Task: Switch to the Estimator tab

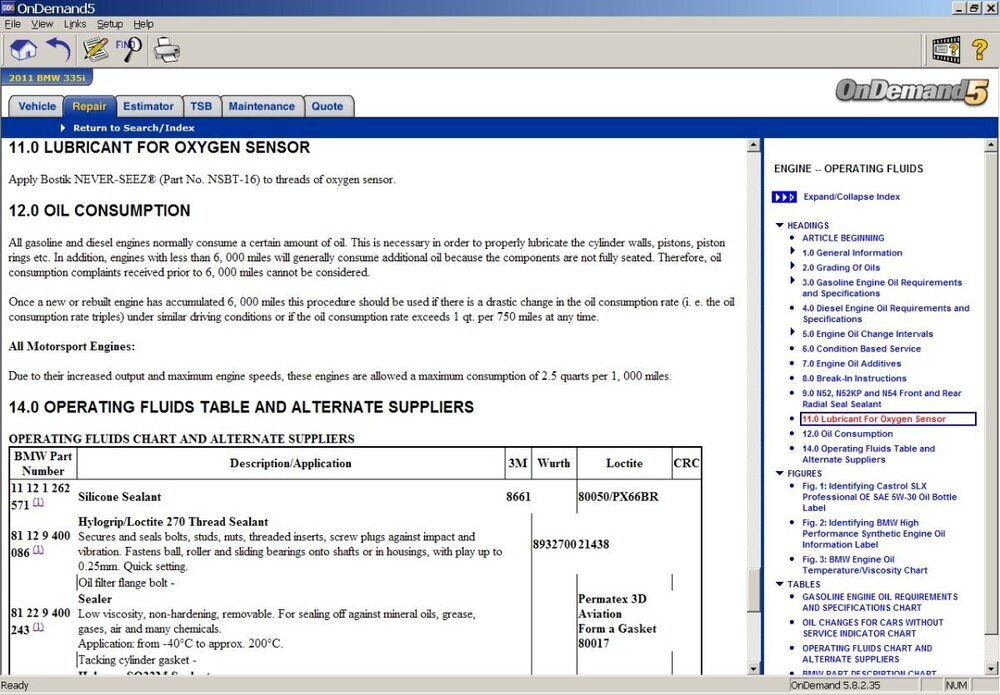Action: [148, 106]
